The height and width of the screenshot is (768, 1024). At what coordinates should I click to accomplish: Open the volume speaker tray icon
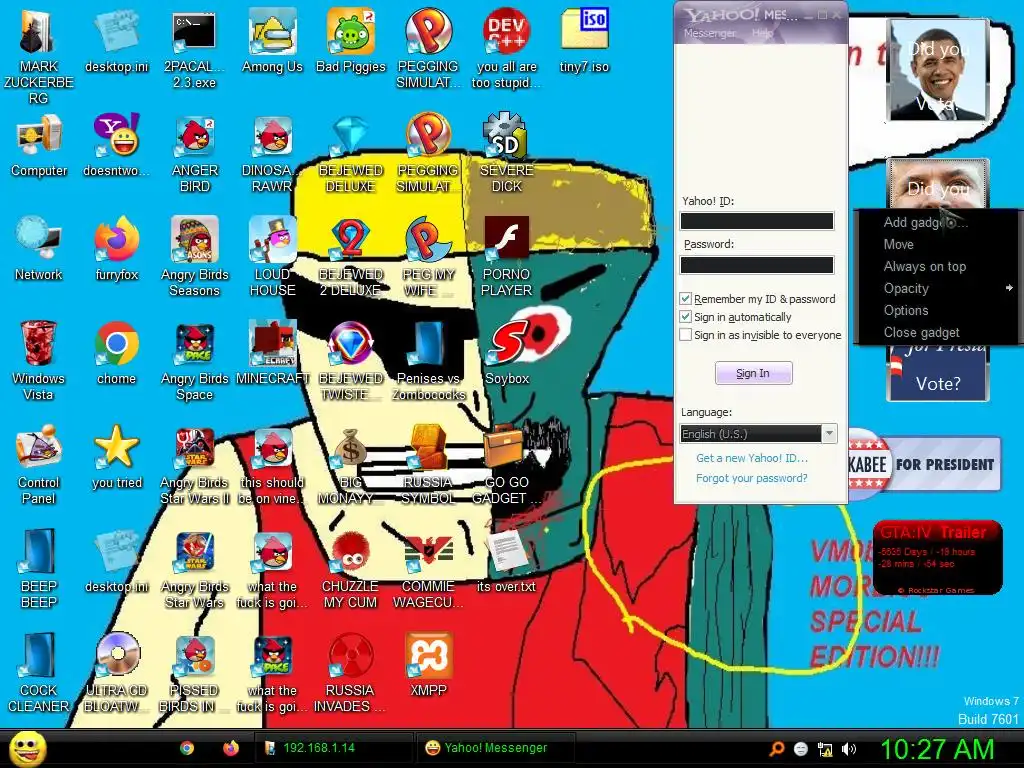[x=848, y=749]
